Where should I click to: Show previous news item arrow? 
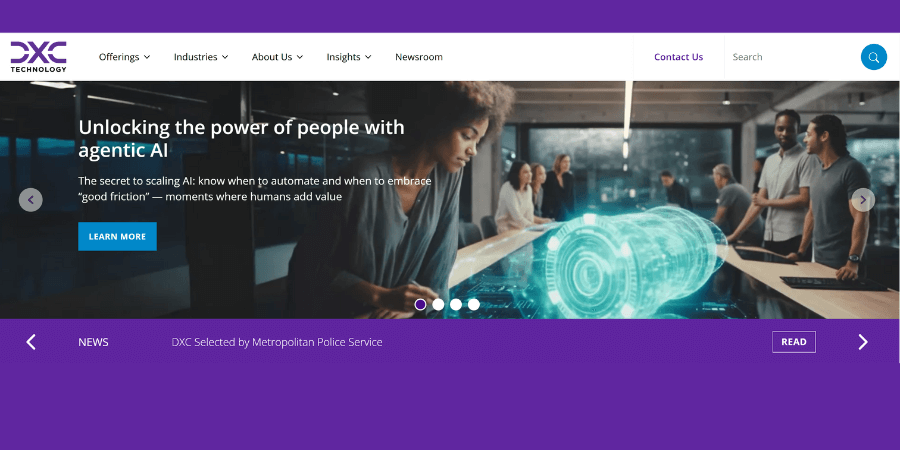31,342
